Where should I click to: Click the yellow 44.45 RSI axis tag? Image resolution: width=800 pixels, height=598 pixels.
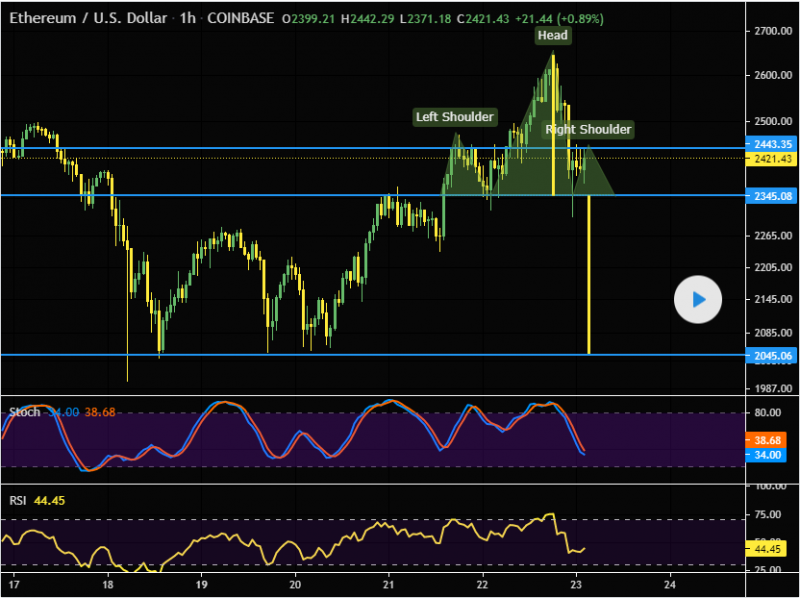coord(767,548)
